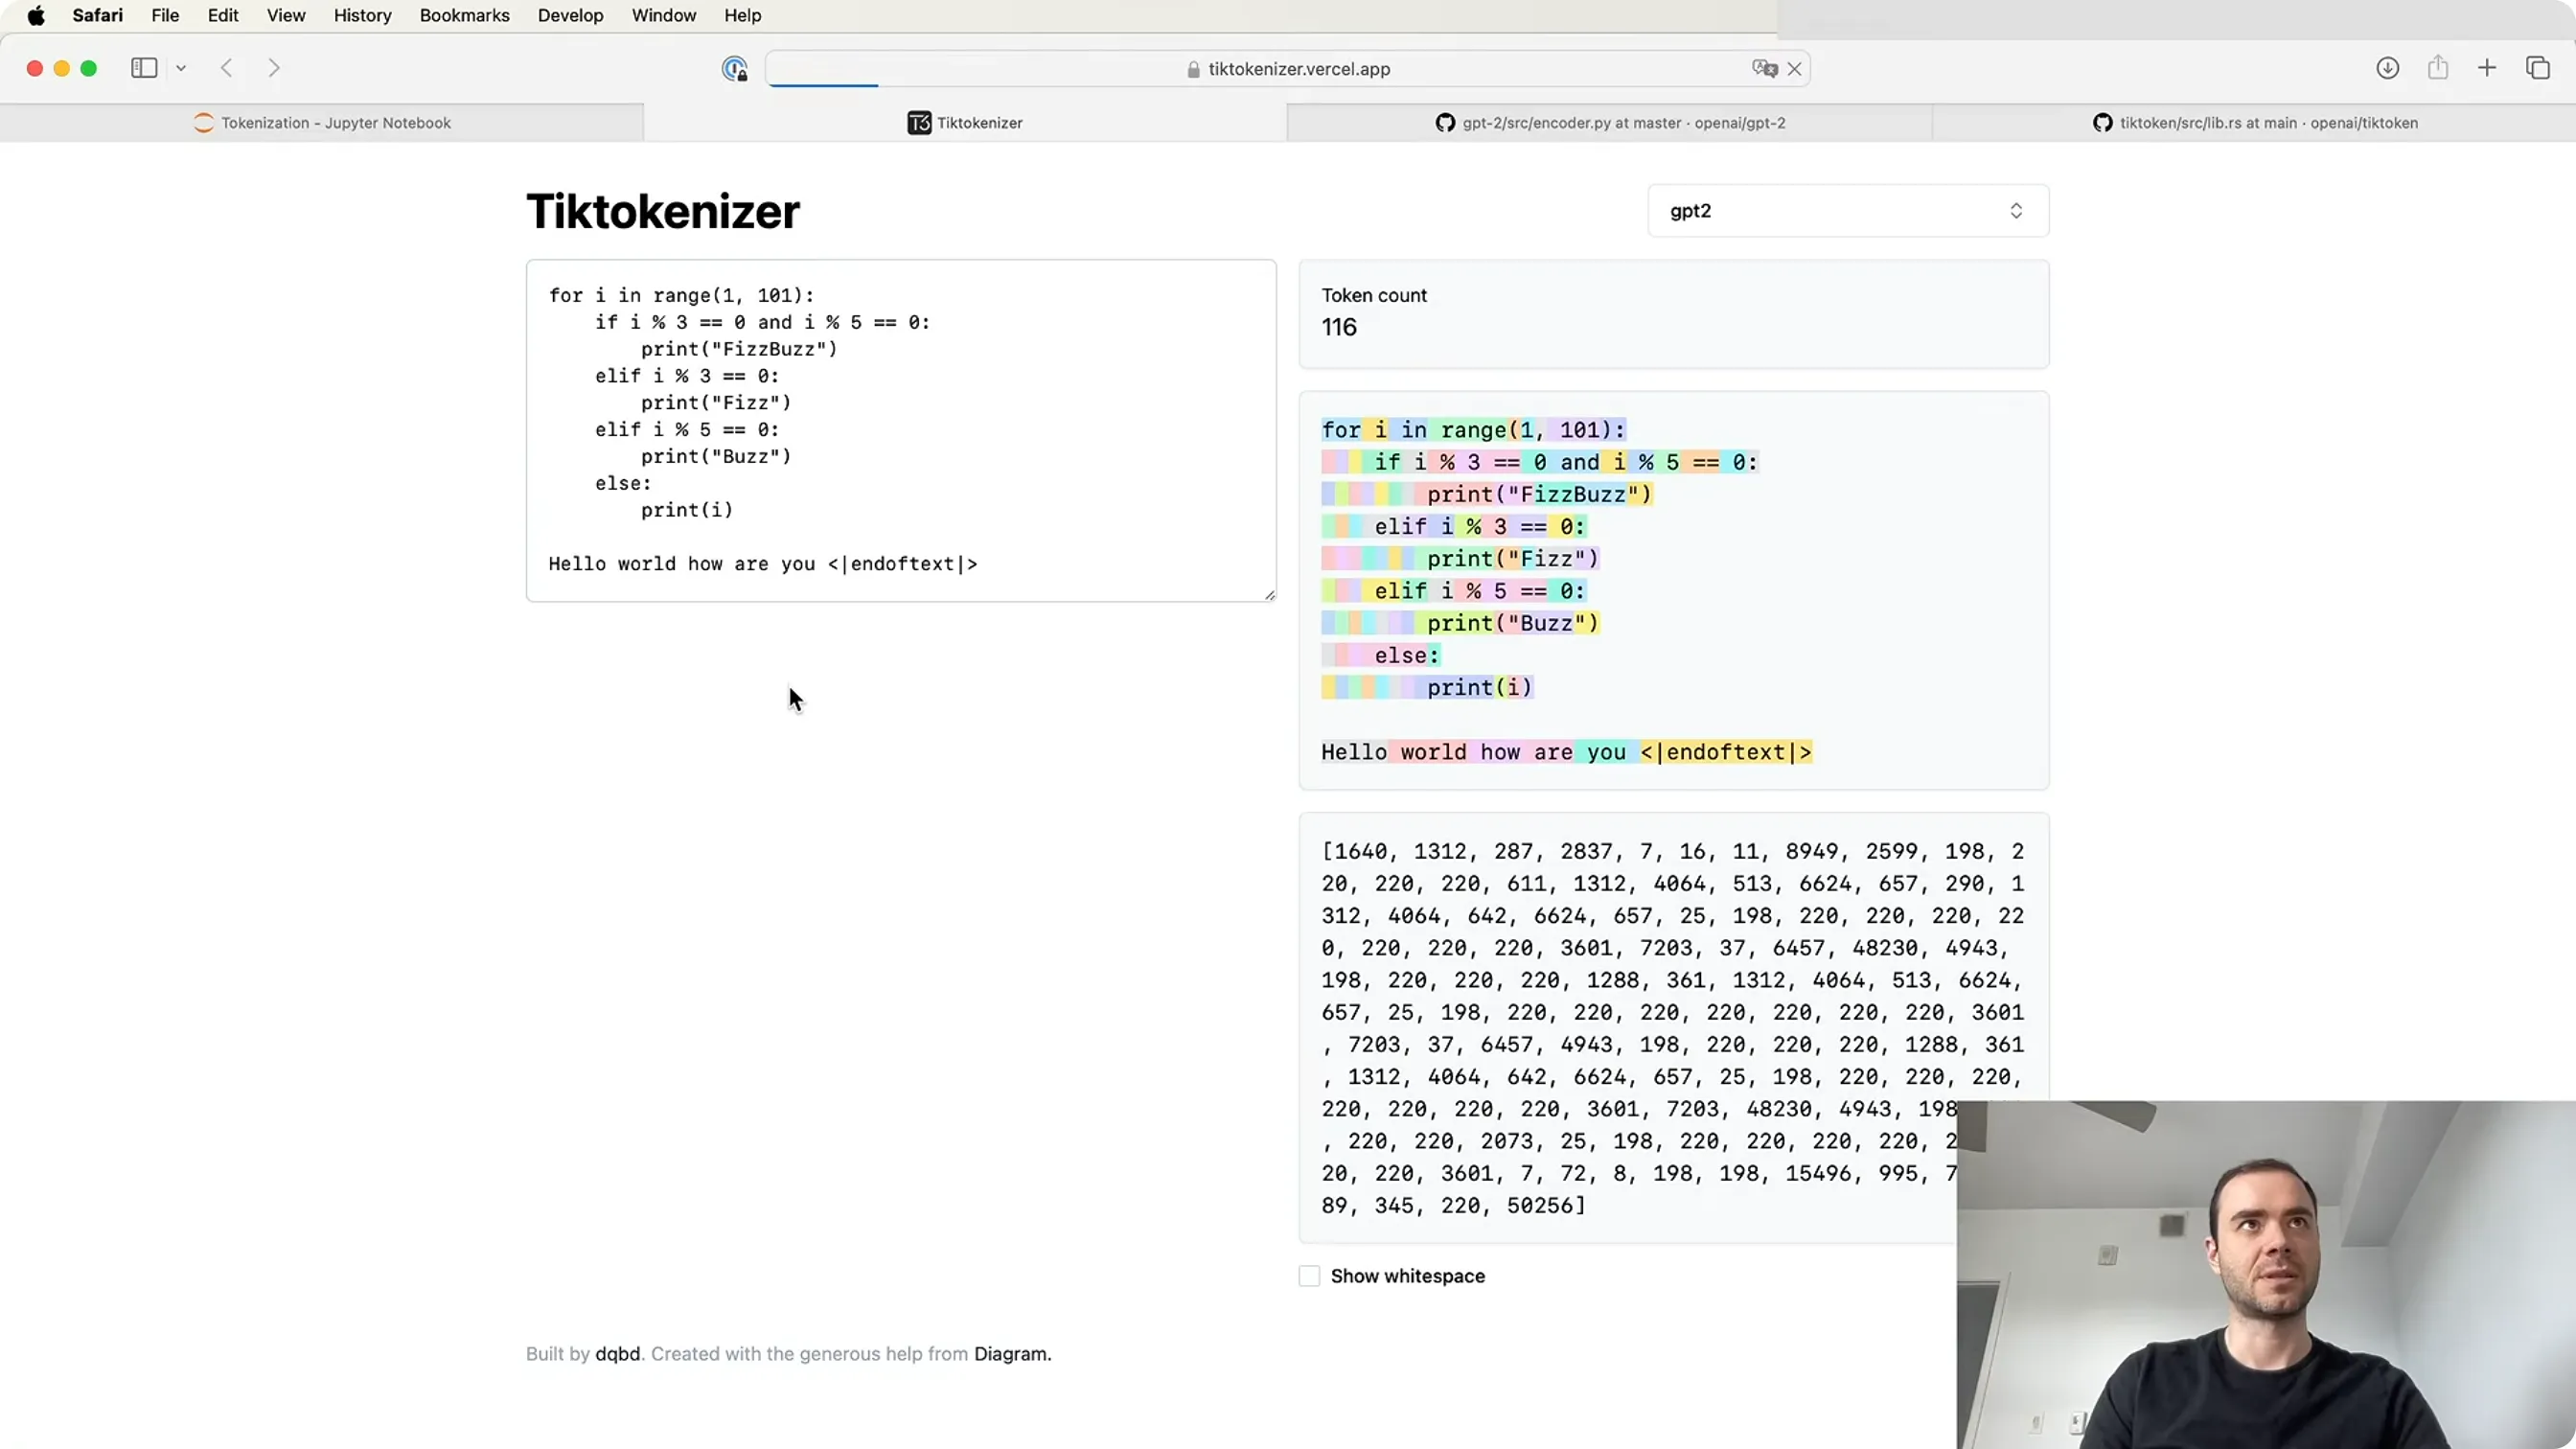
Task: Add a new tab with the plus icon
Action: [x=2487, y=68]
